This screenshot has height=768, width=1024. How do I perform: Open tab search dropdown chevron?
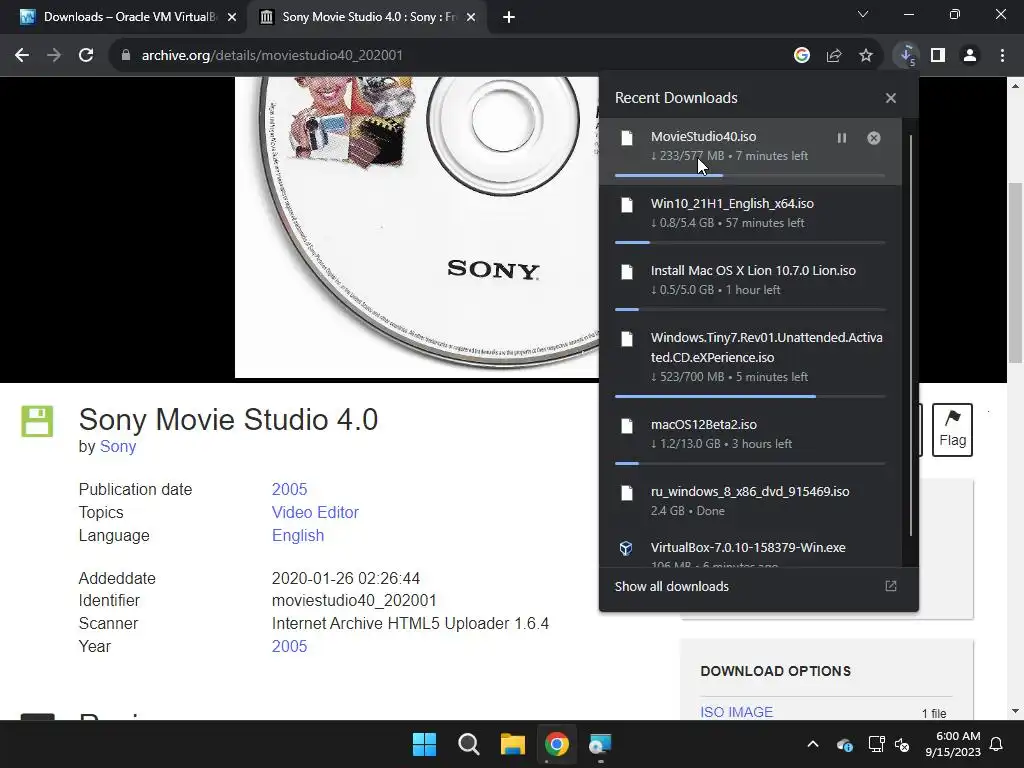[863, 14]
